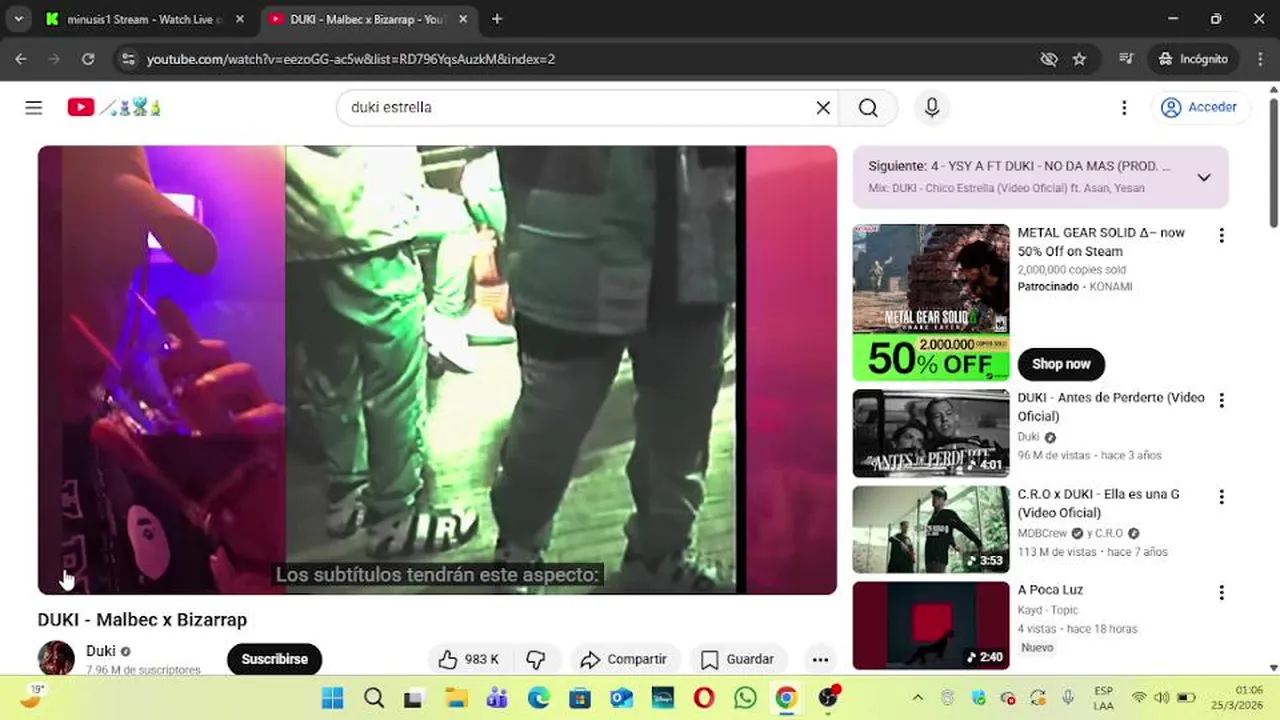Sign in with the Acceder button

click(x=1199, y=107)
